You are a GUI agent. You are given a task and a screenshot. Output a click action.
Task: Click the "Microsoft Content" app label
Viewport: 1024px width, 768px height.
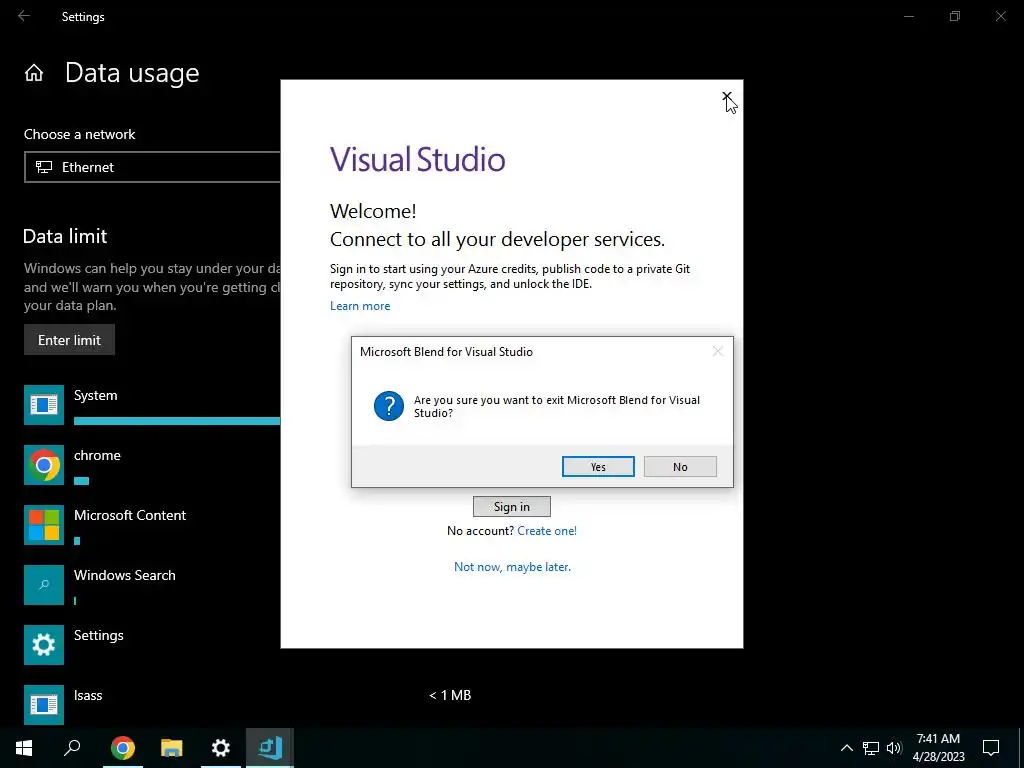click(x=130, y=515)
